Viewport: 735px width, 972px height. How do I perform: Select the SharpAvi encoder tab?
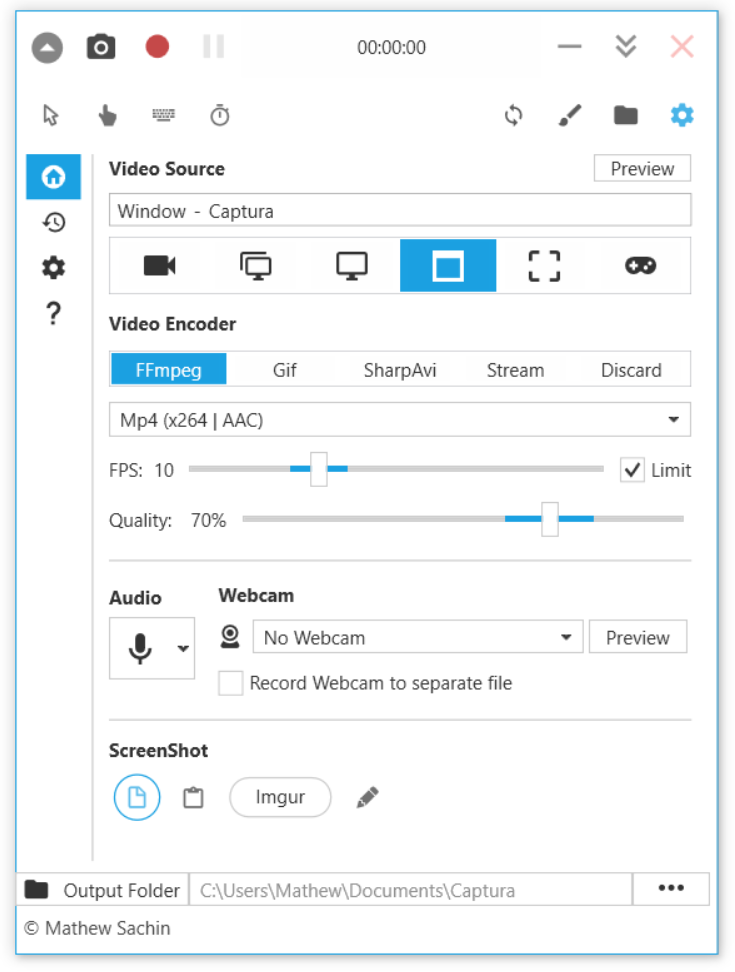coord(400,370)
